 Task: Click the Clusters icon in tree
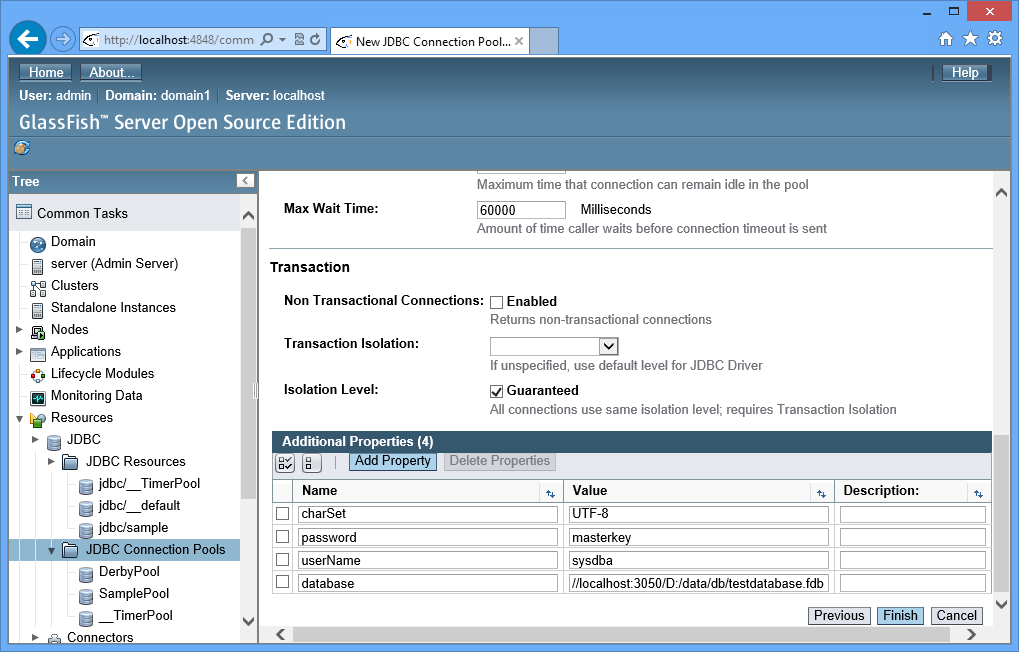click(x=38, y=288)
